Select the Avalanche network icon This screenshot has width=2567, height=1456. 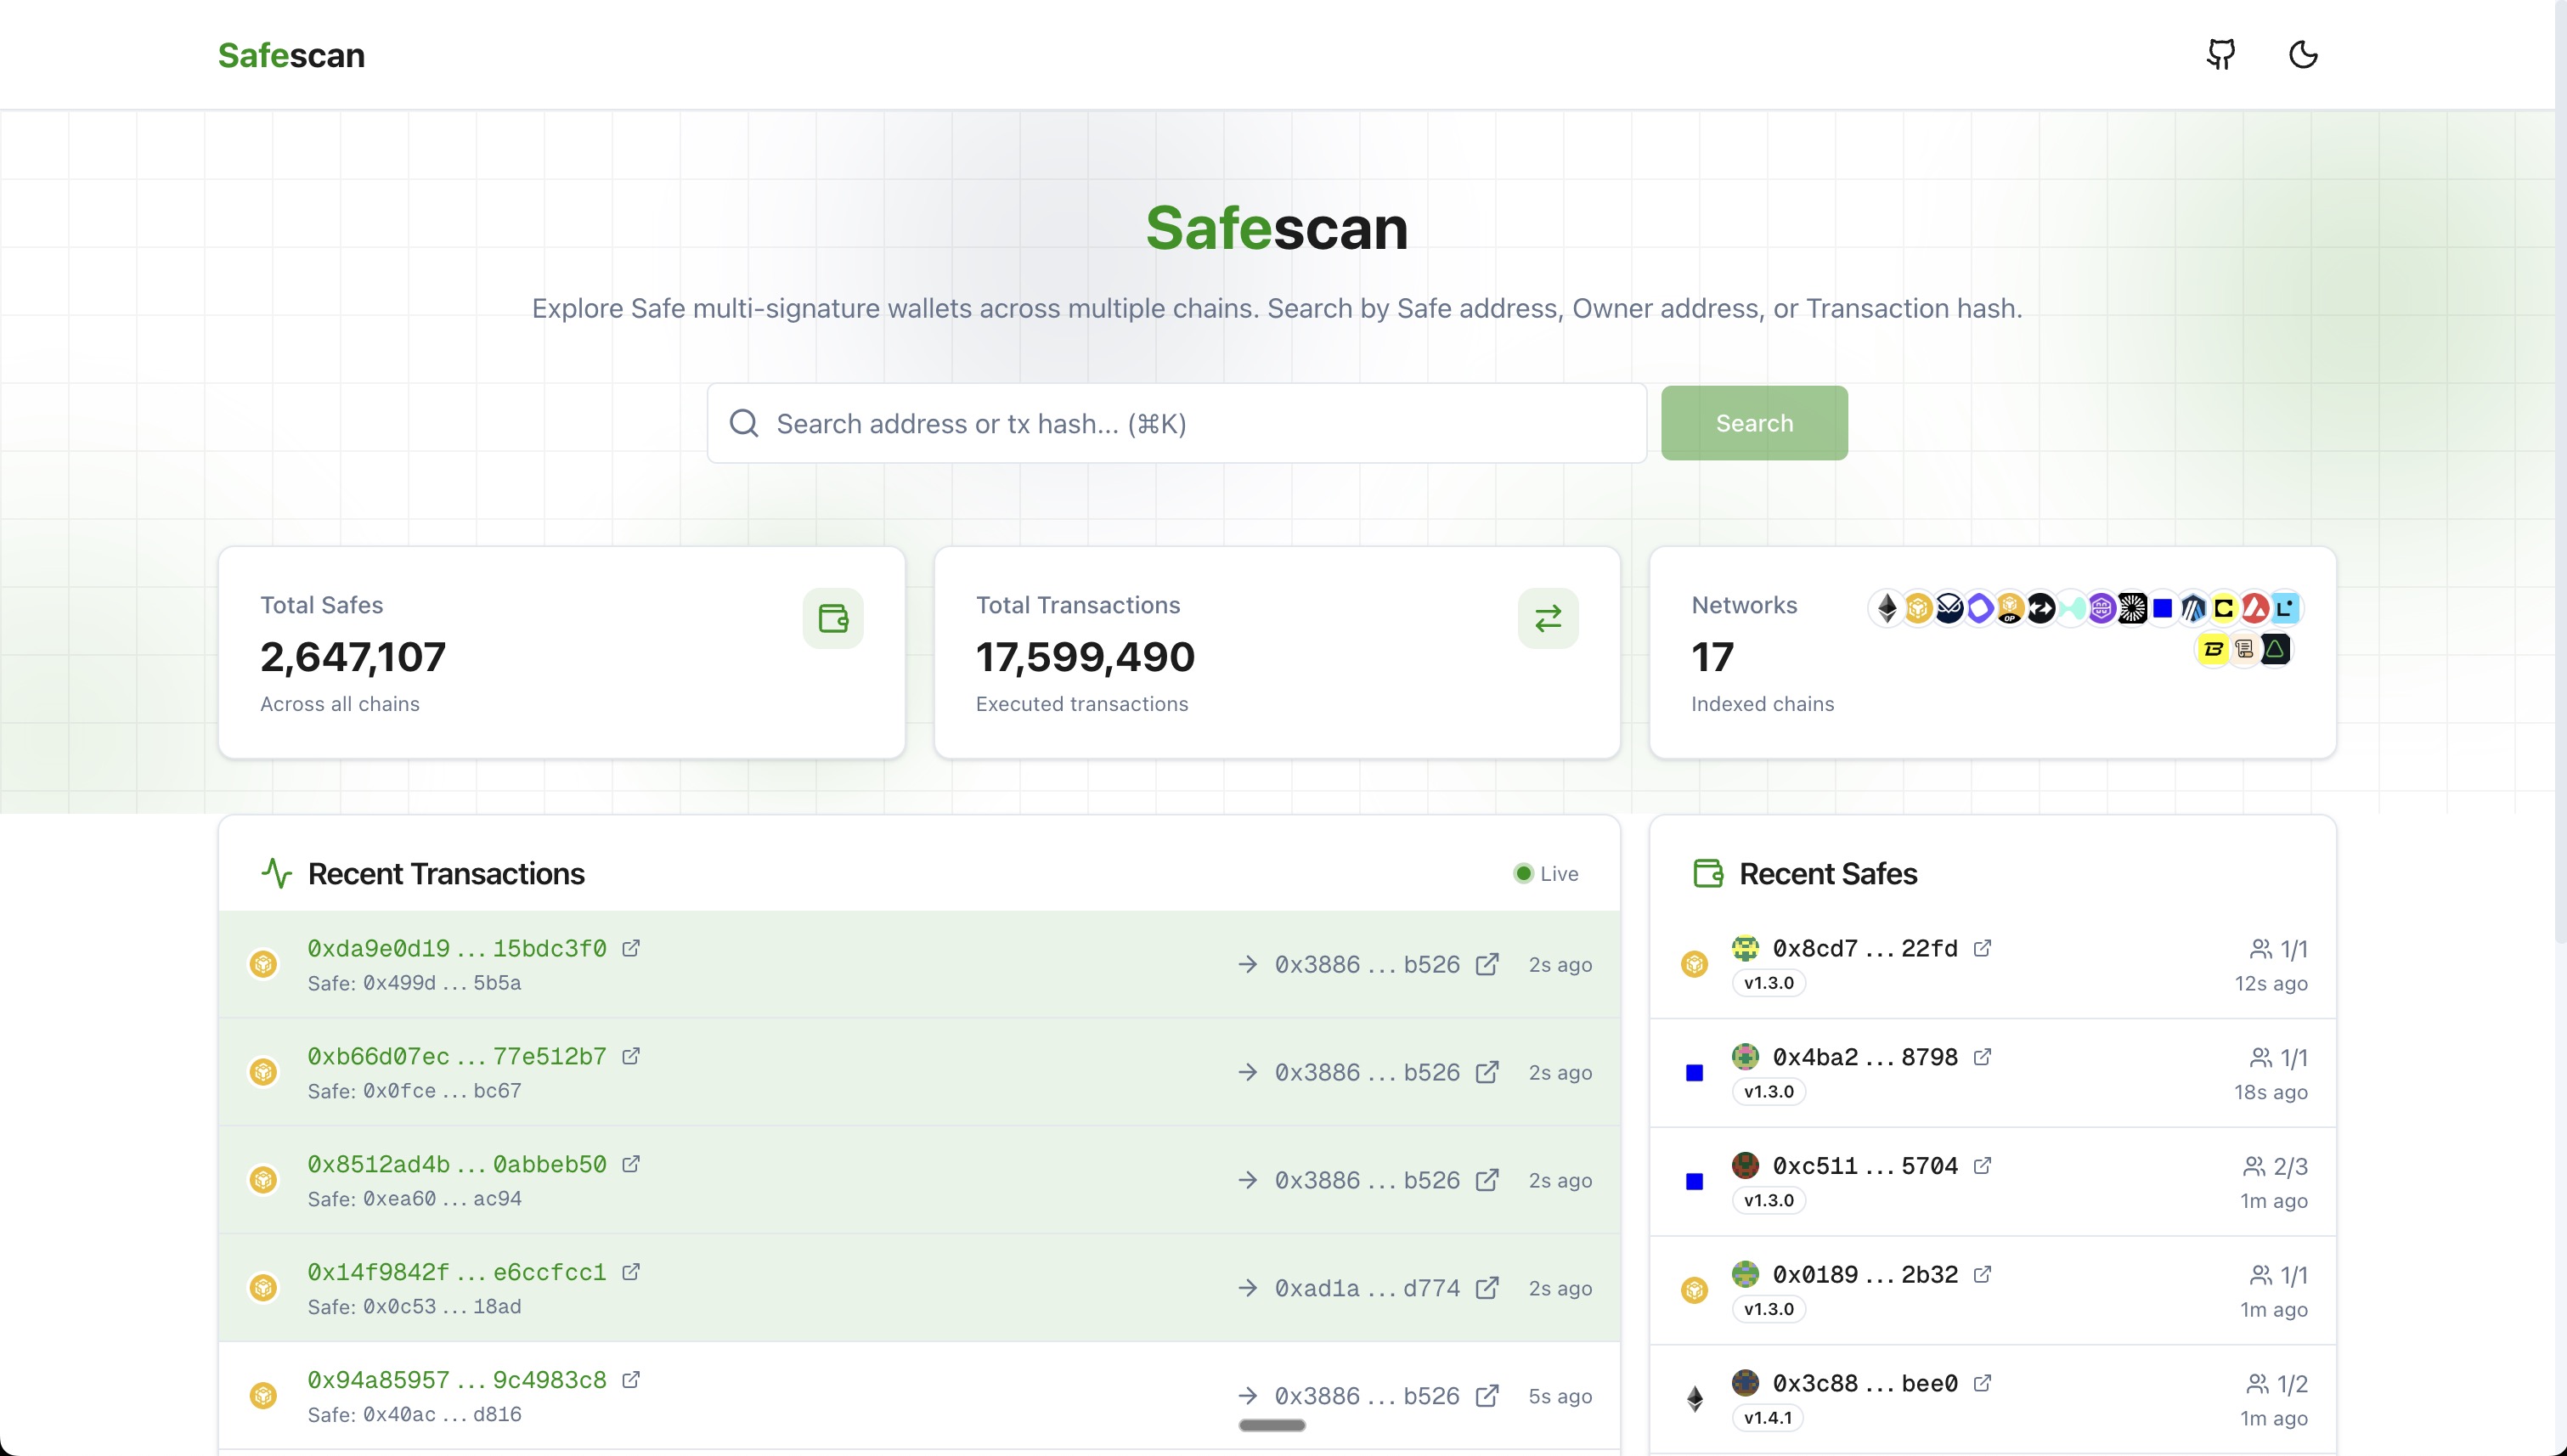[2255, 608]
